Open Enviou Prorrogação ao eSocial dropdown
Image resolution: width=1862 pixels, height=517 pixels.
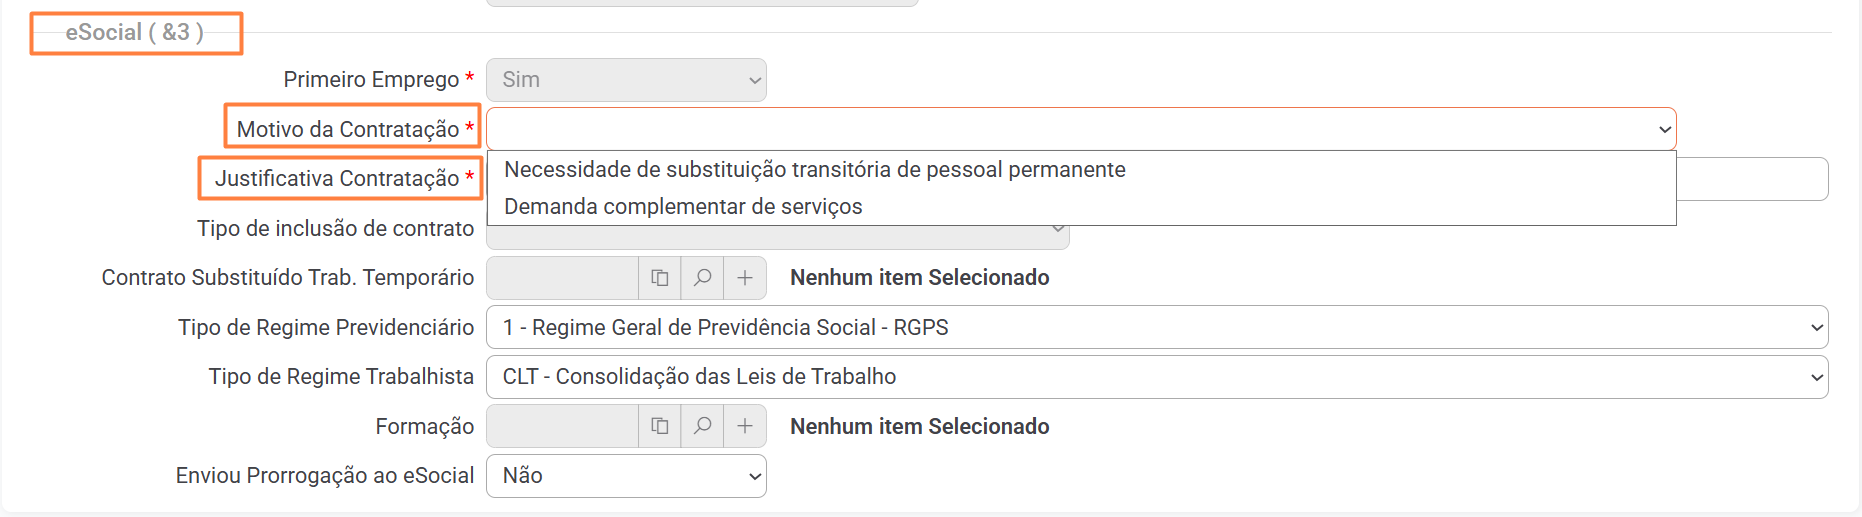626,476
